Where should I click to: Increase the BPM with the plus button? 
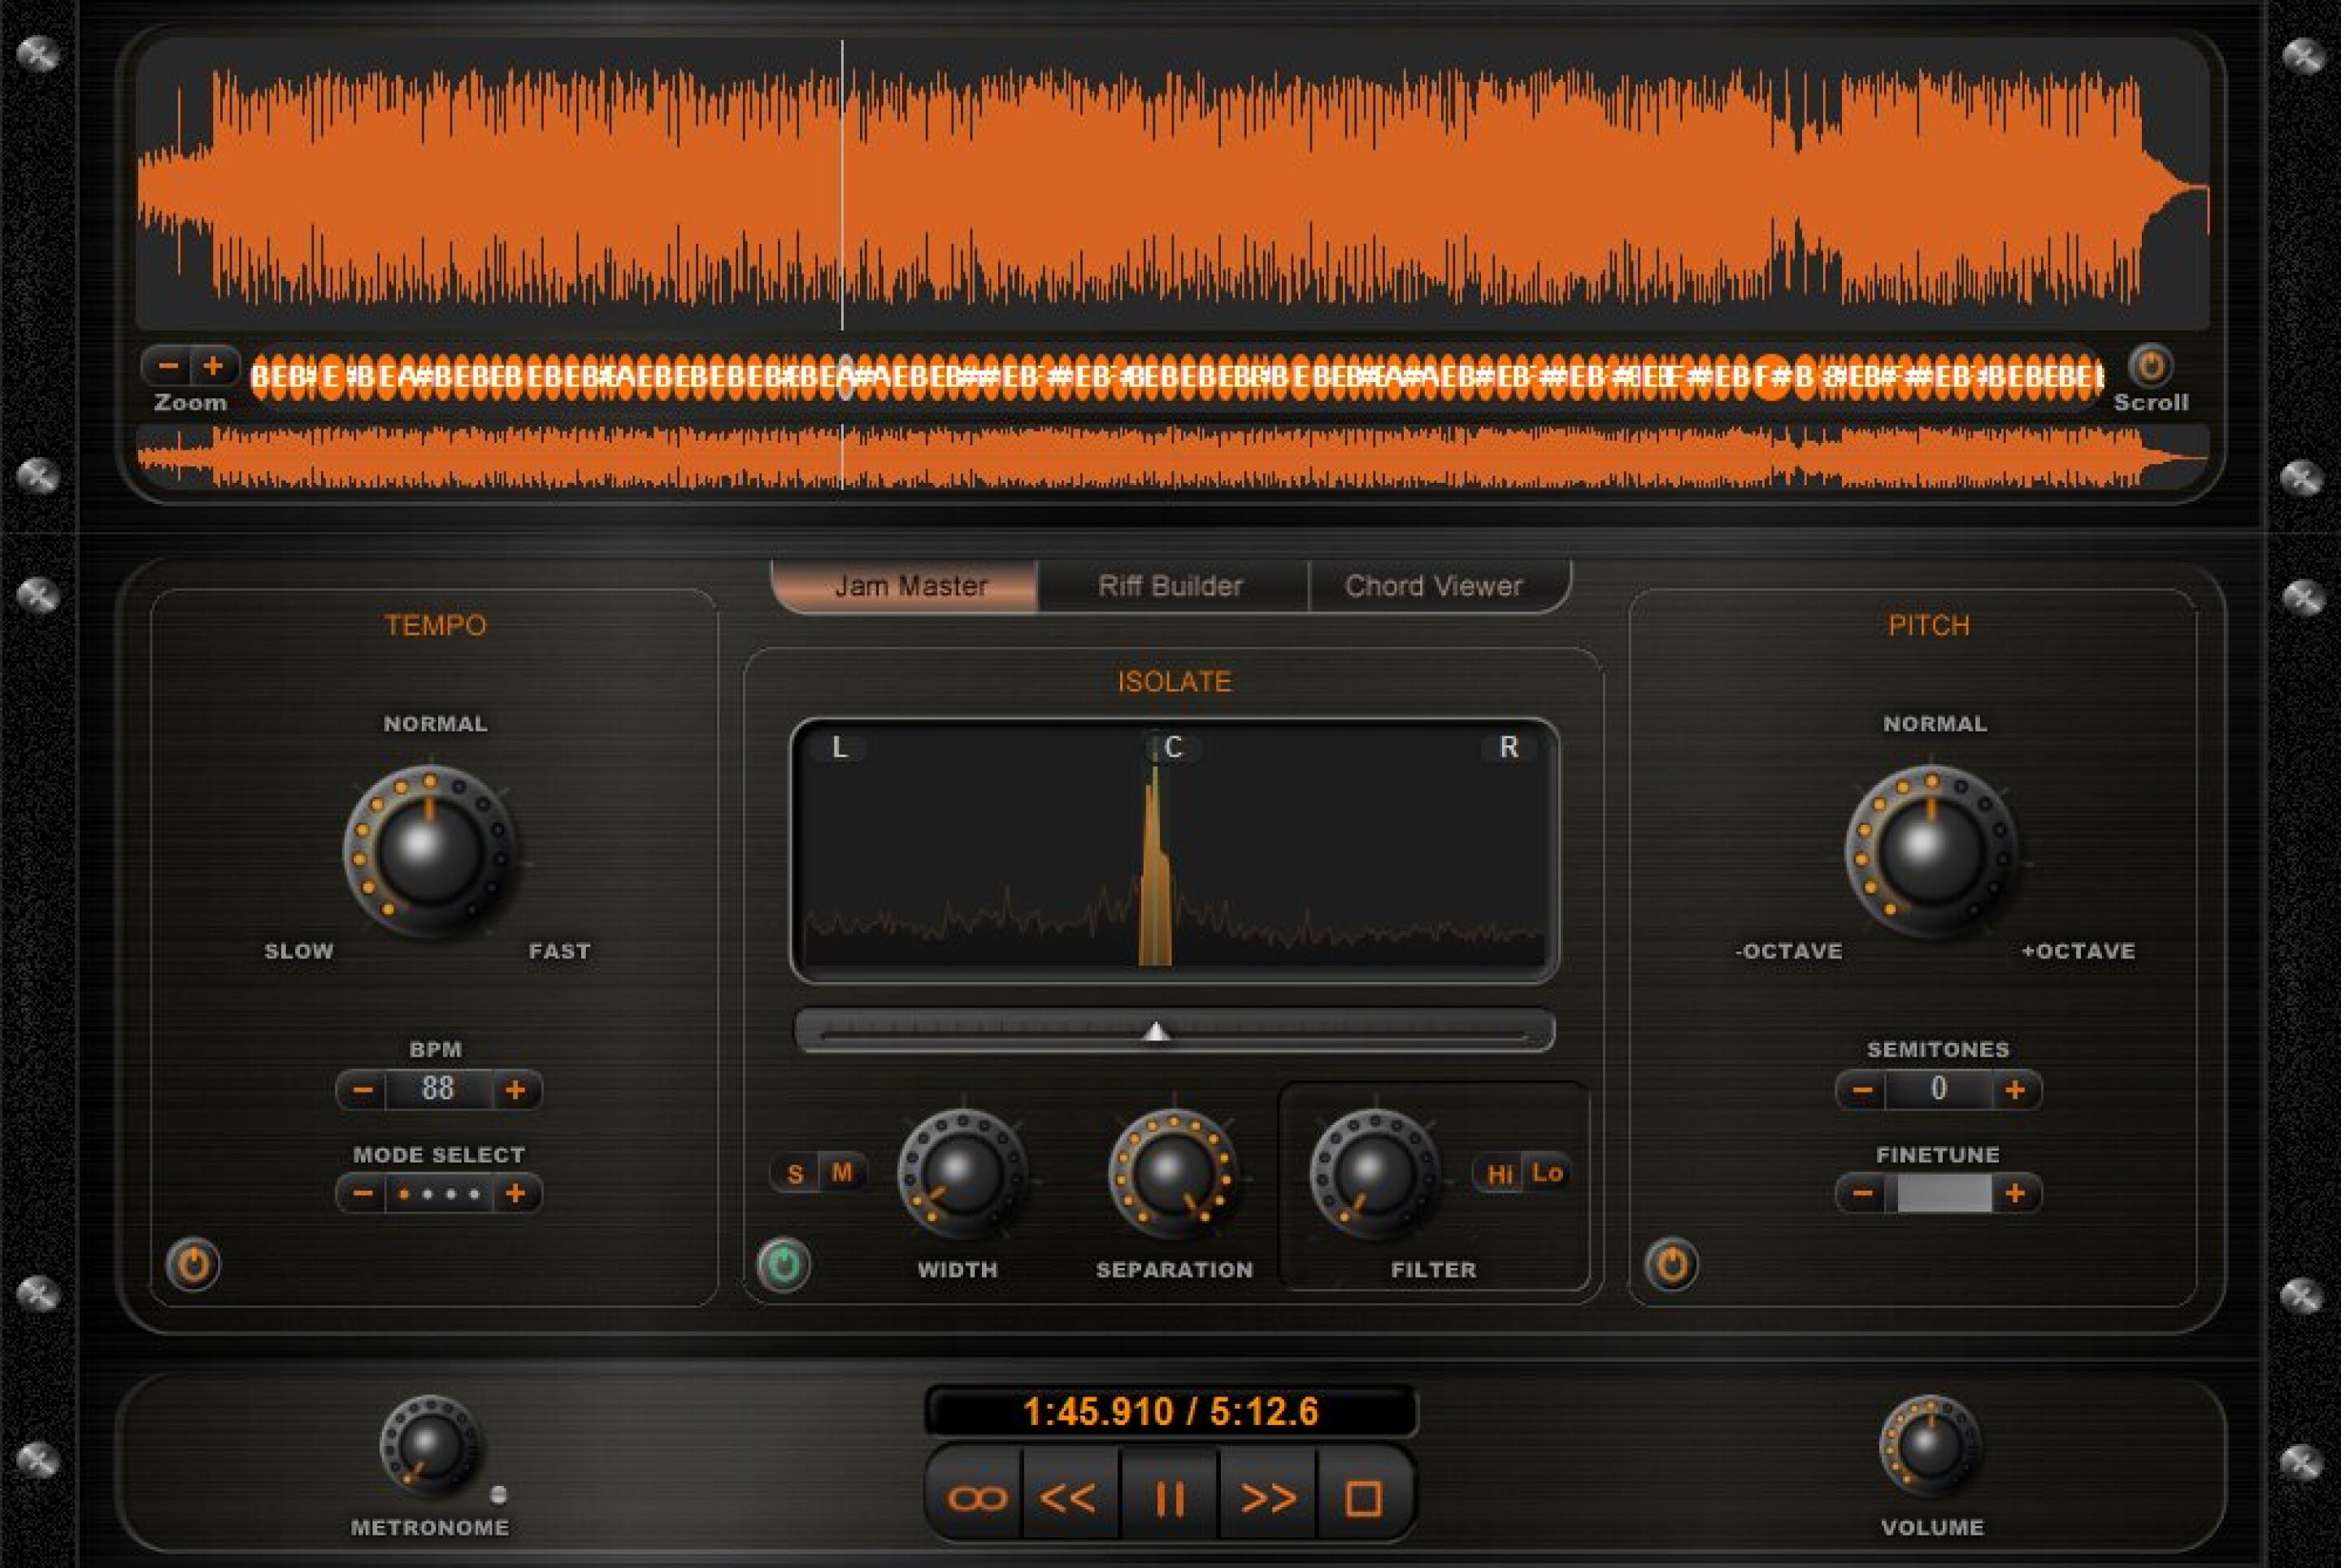pos(518,1090)
